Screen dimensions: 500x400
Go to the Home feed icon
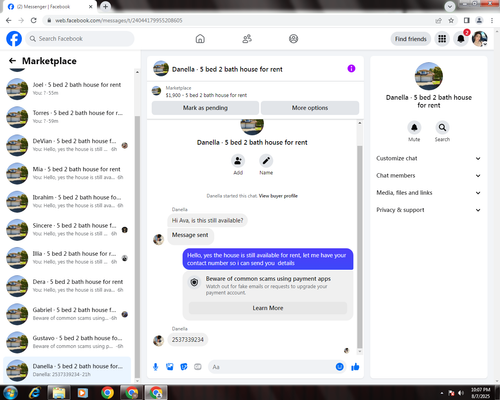click(200, 39)
